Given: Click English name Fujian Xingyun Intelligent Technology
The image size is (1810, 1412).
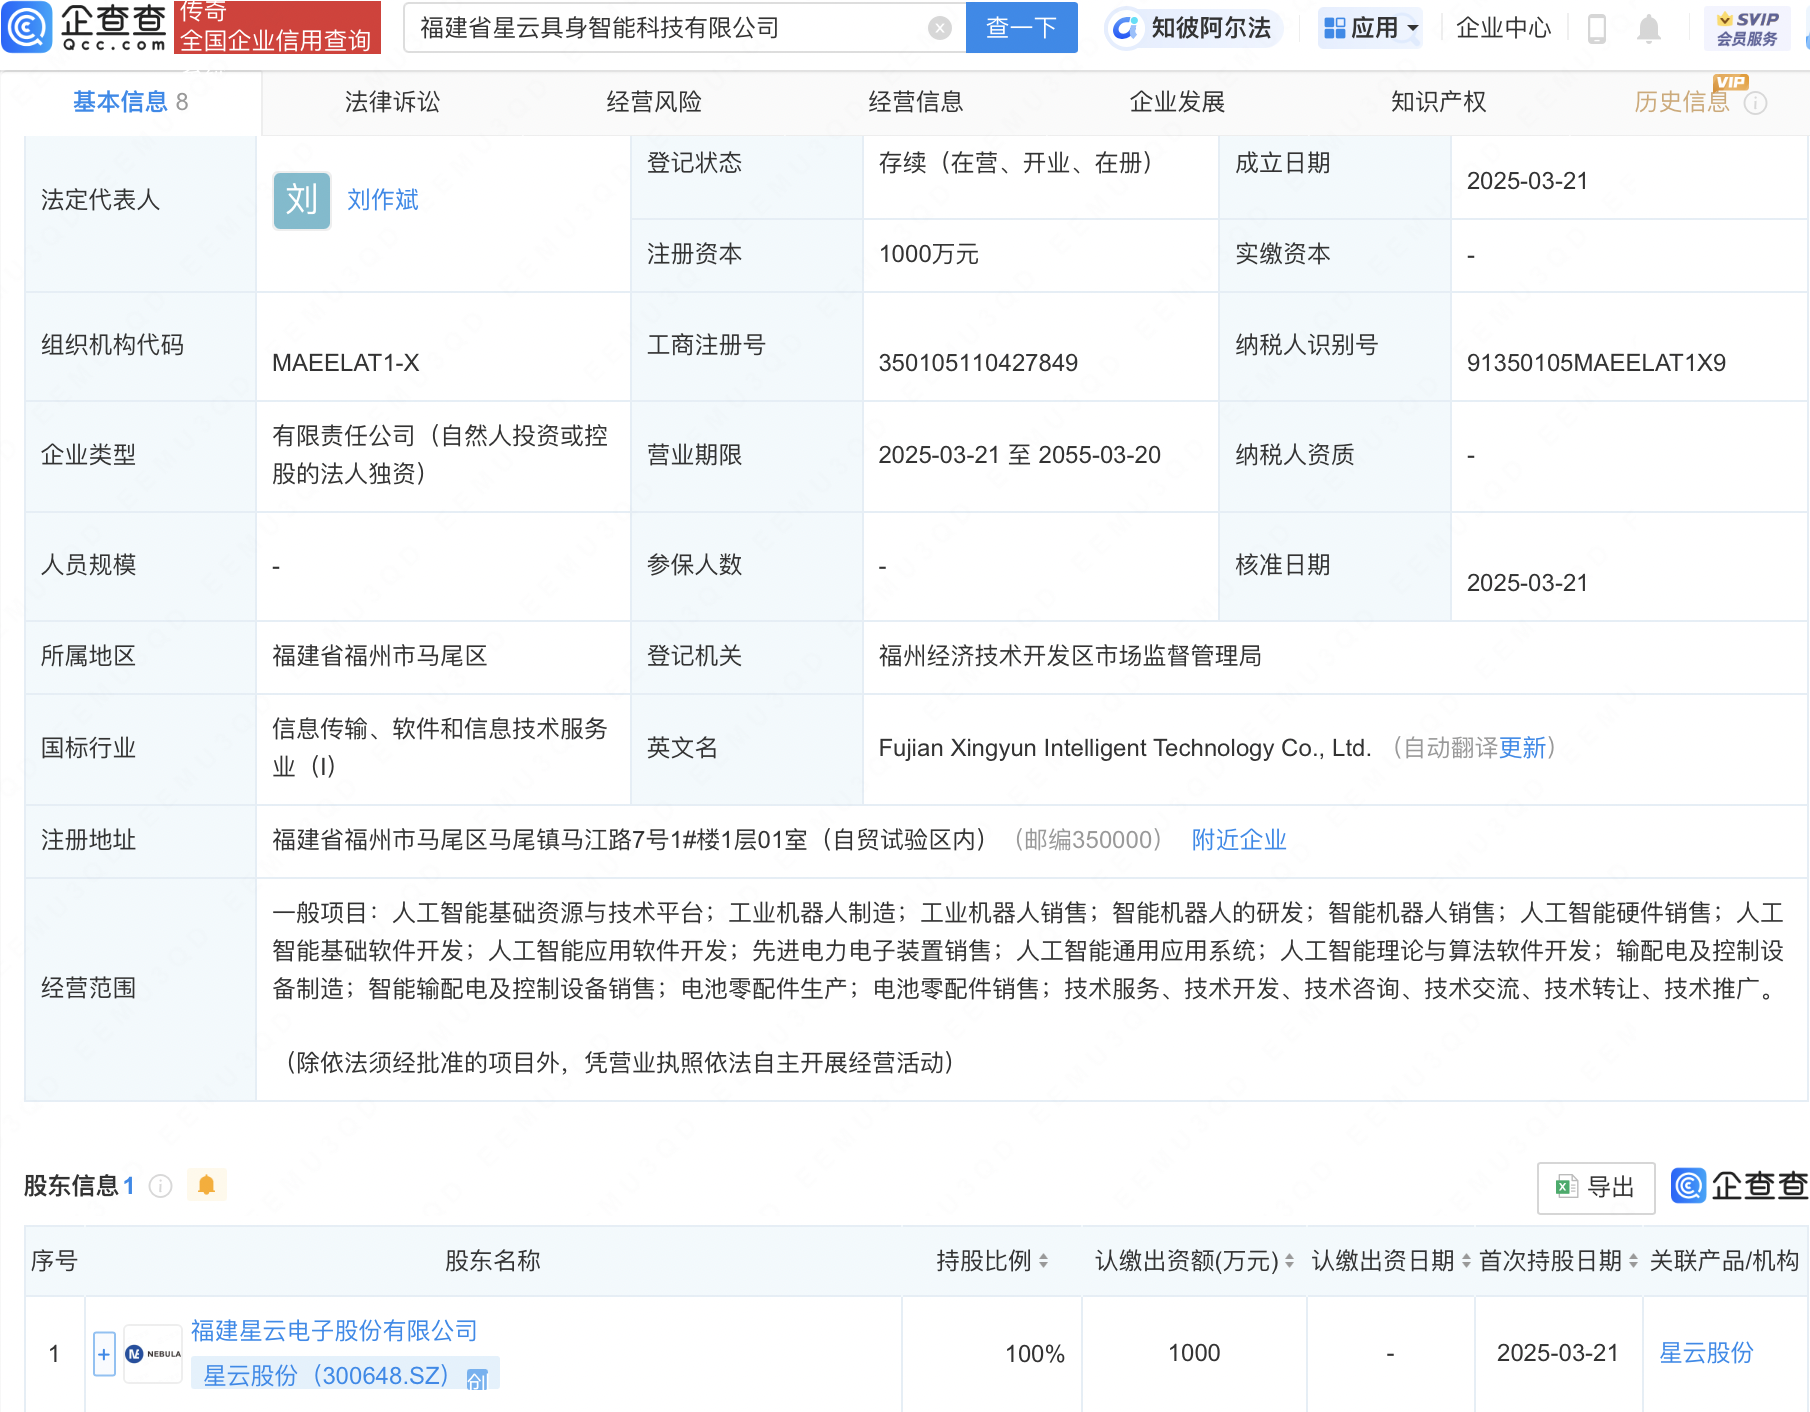Looking at the screenshot, I should [1124, 748].
